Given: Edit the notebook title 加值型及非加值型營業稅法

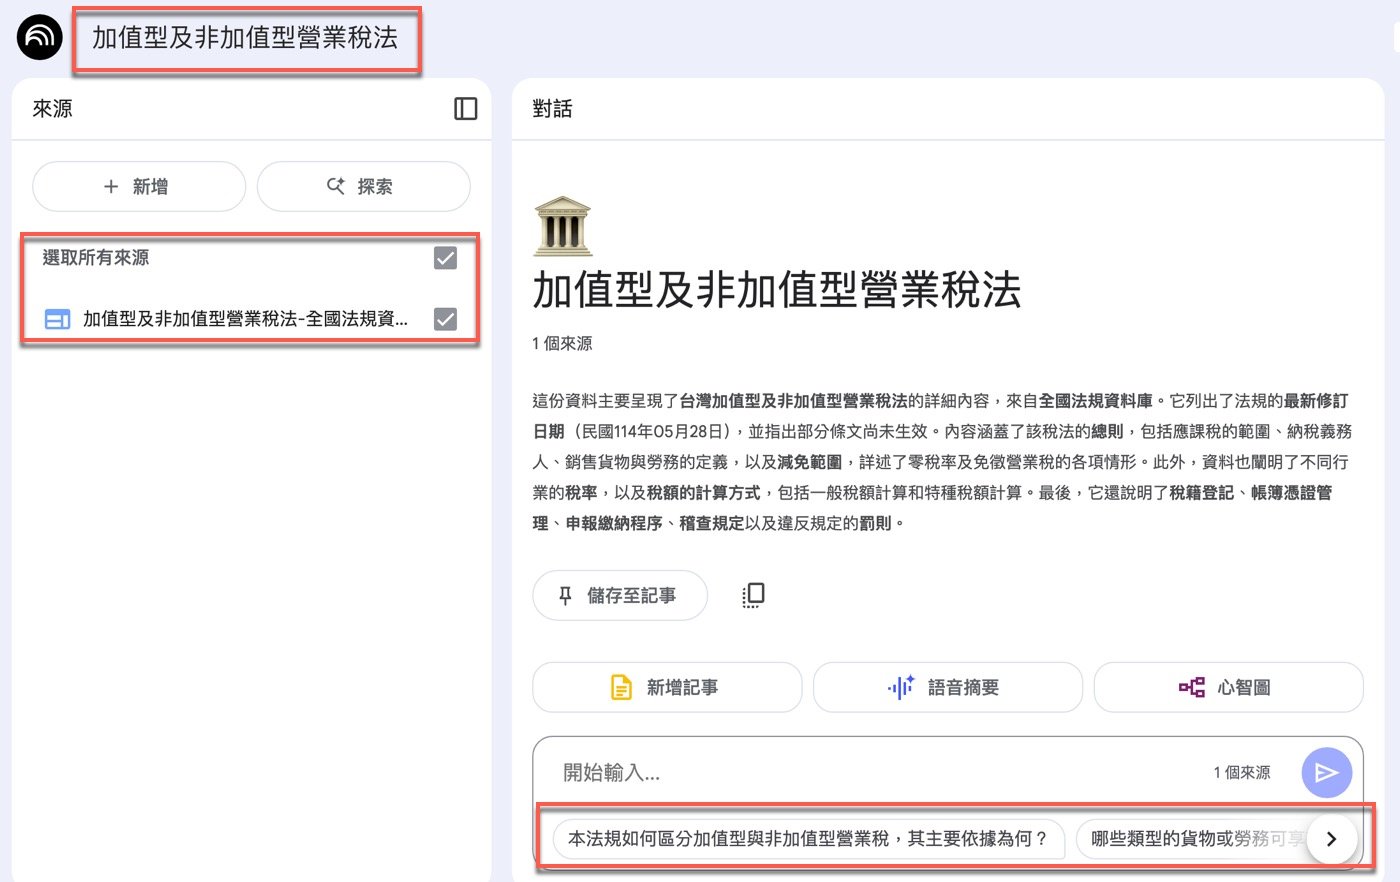Looking at the screenshot, I should tap(245, 38).
